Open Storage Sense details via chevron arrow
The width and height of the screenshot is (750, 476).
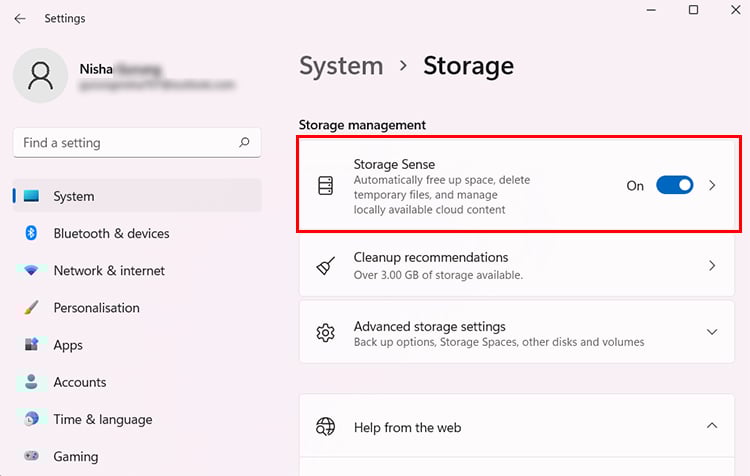point(712,186)
